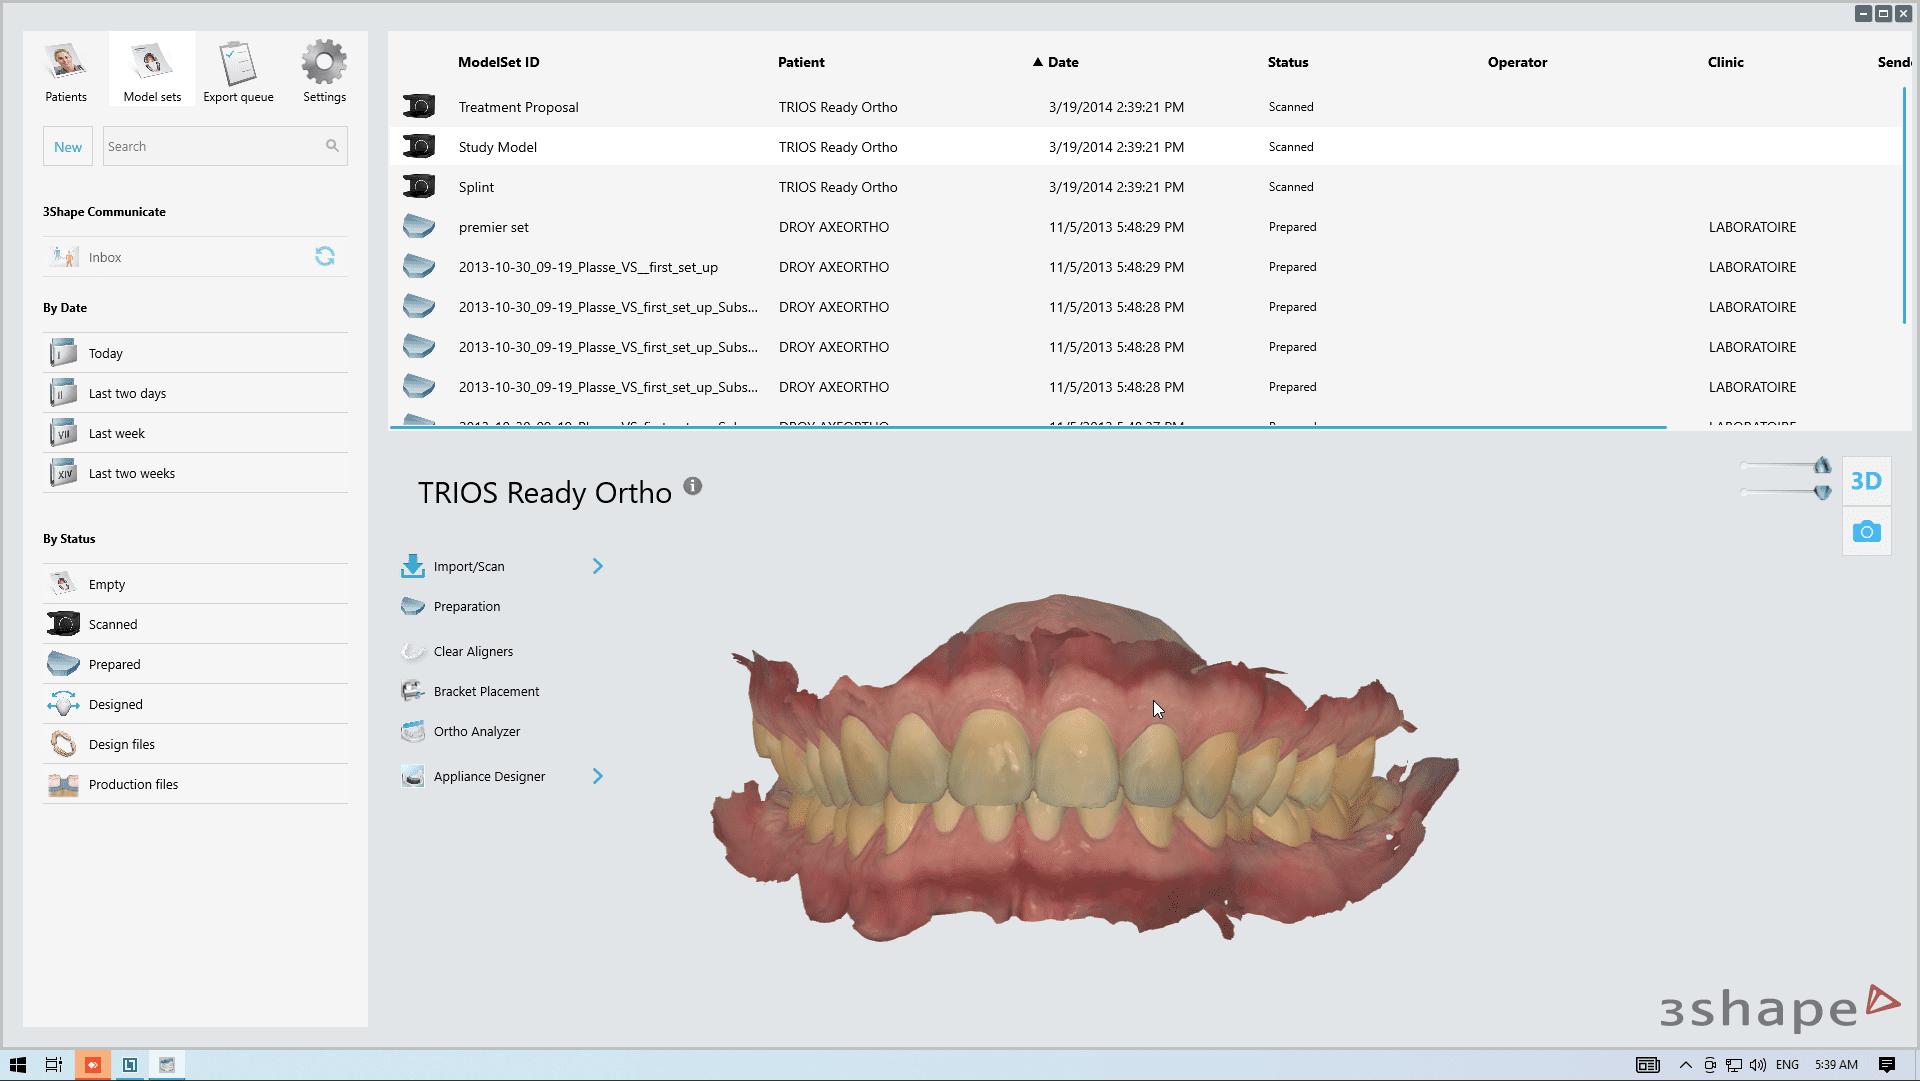Screen dimensions: 1920x1081
Task: Sort the list by Date column
Action: [x=1062, y=62]
